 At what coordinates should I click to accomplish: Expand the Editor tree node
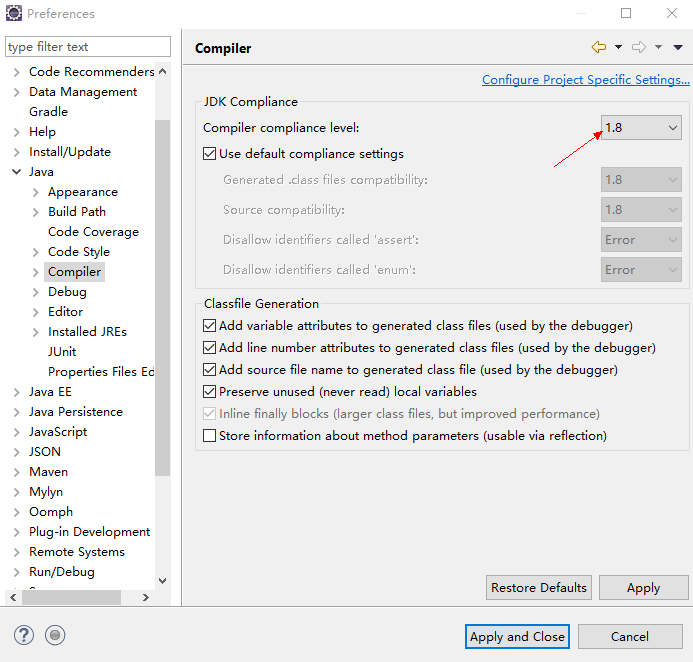(36, 312)
